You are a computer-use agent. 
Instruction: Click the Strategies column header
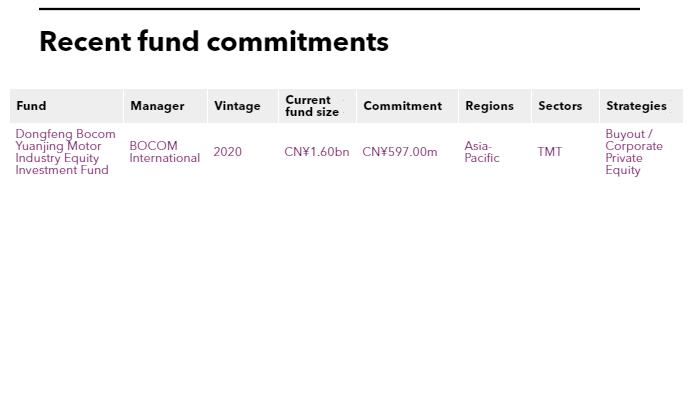pos(636,106)
